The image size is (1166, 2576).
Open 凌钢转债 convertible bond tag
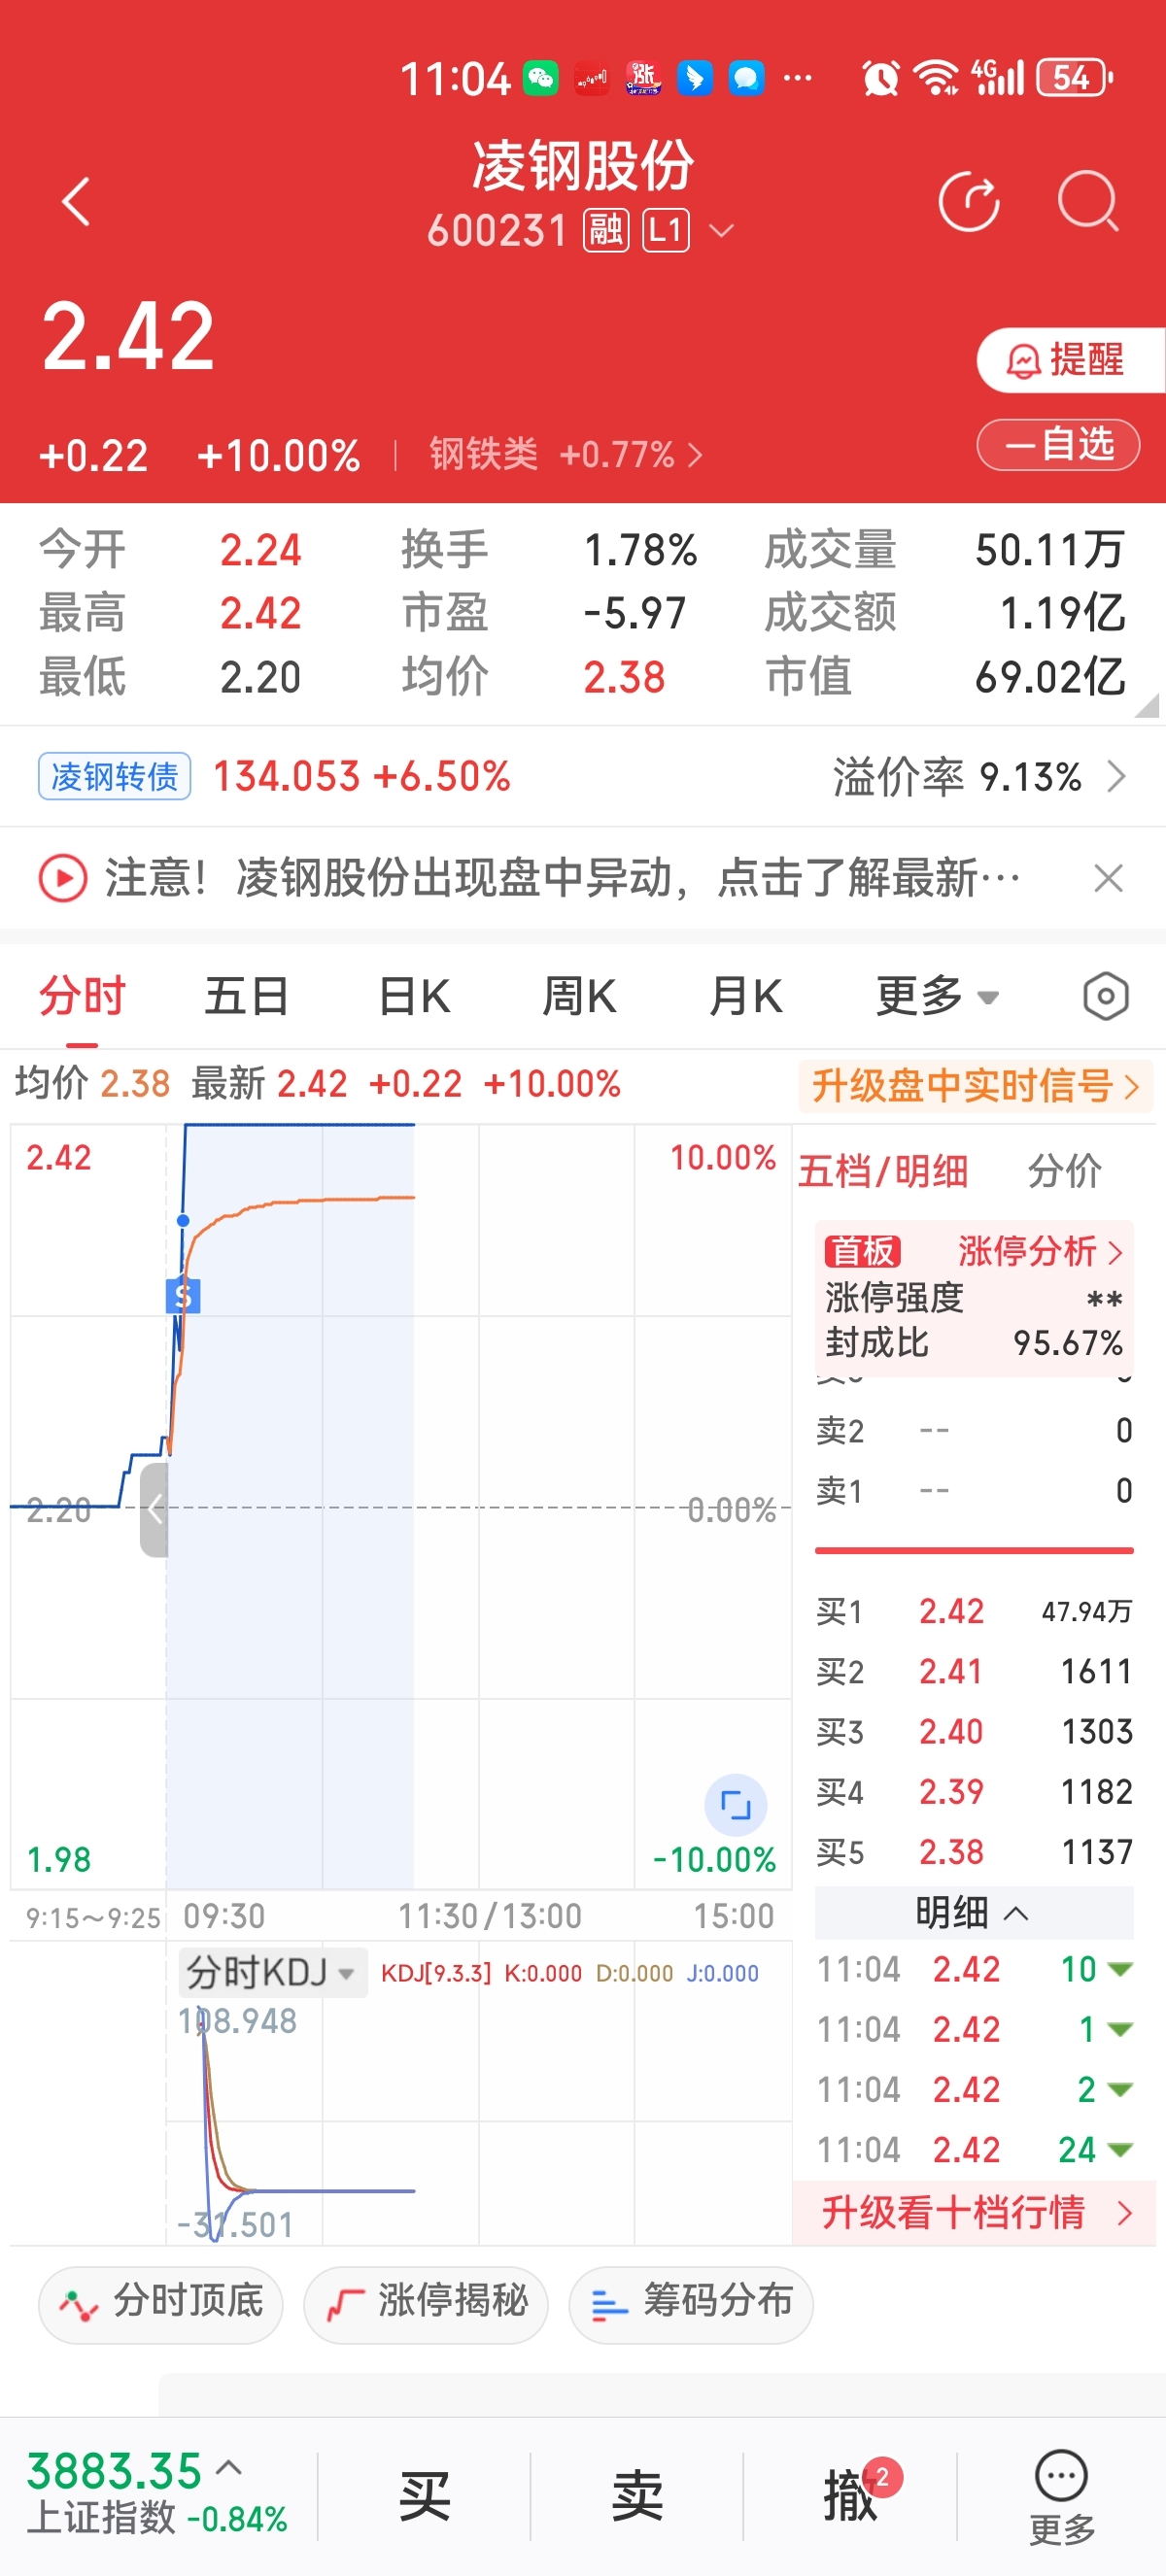tap(114, 776)
